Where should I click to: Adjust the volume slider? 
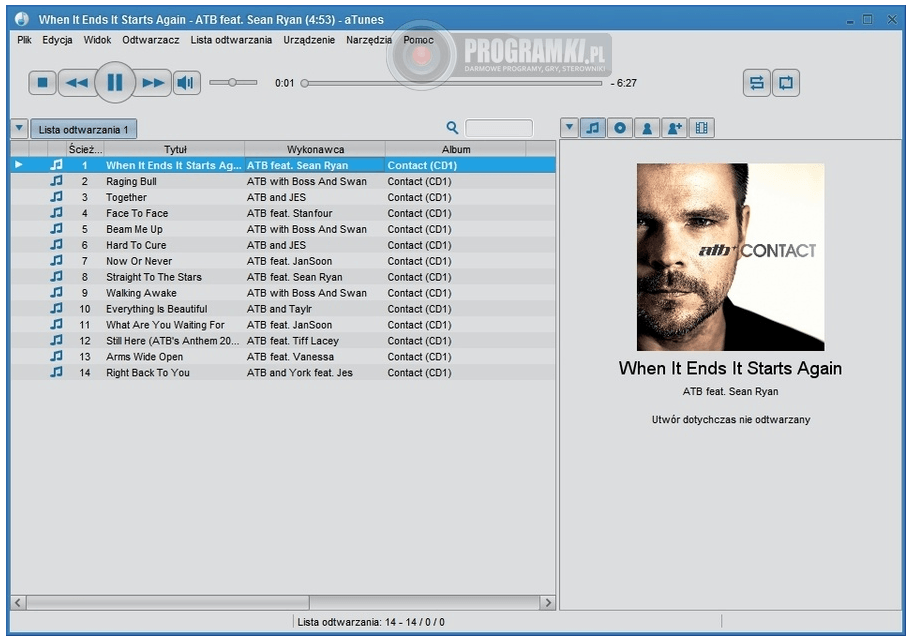click(233, 83)
